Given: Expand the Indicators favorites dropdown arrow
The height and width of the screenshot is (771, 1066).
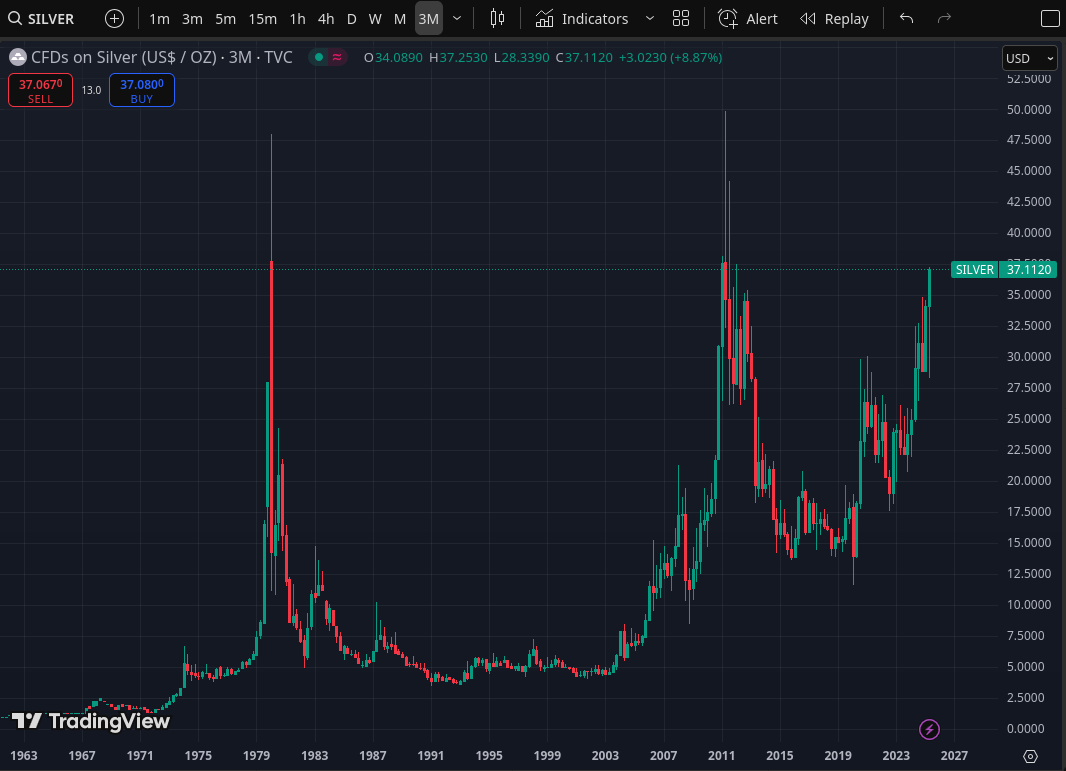Looking at the screenshot, I should coord(650,18).
